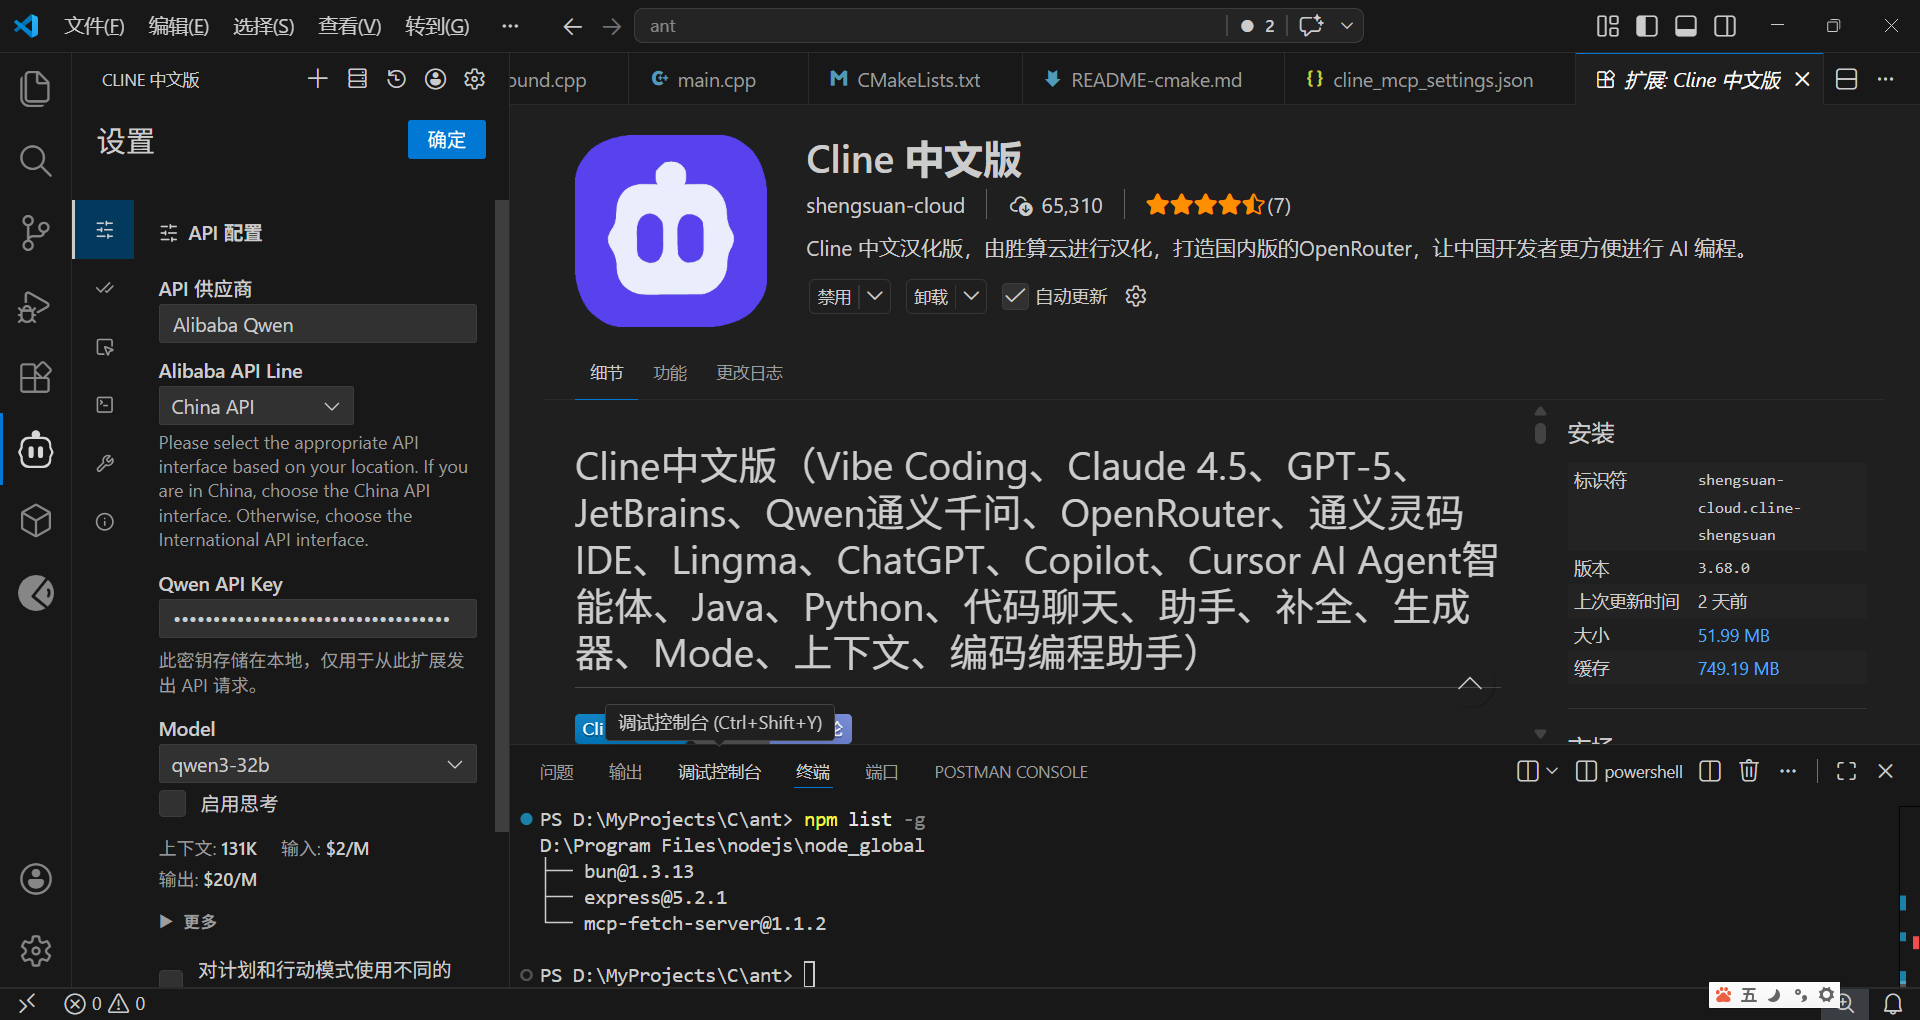The width and height of the screenshot is (1920, 1020).
Task: Click the 51.99 MB size link
Action: click(1733, 636)
